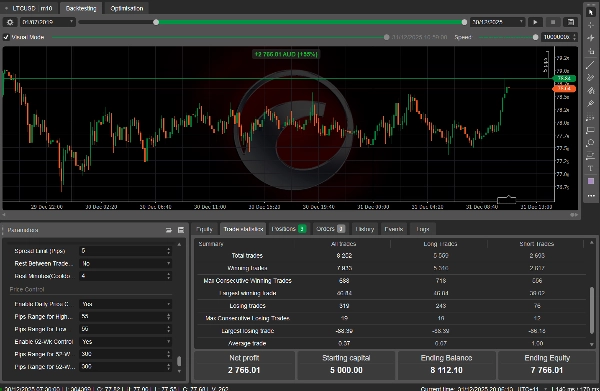Open the Logs tab
Image resolution: width=600 pixels, height=391 pixels.
[422, 229]
